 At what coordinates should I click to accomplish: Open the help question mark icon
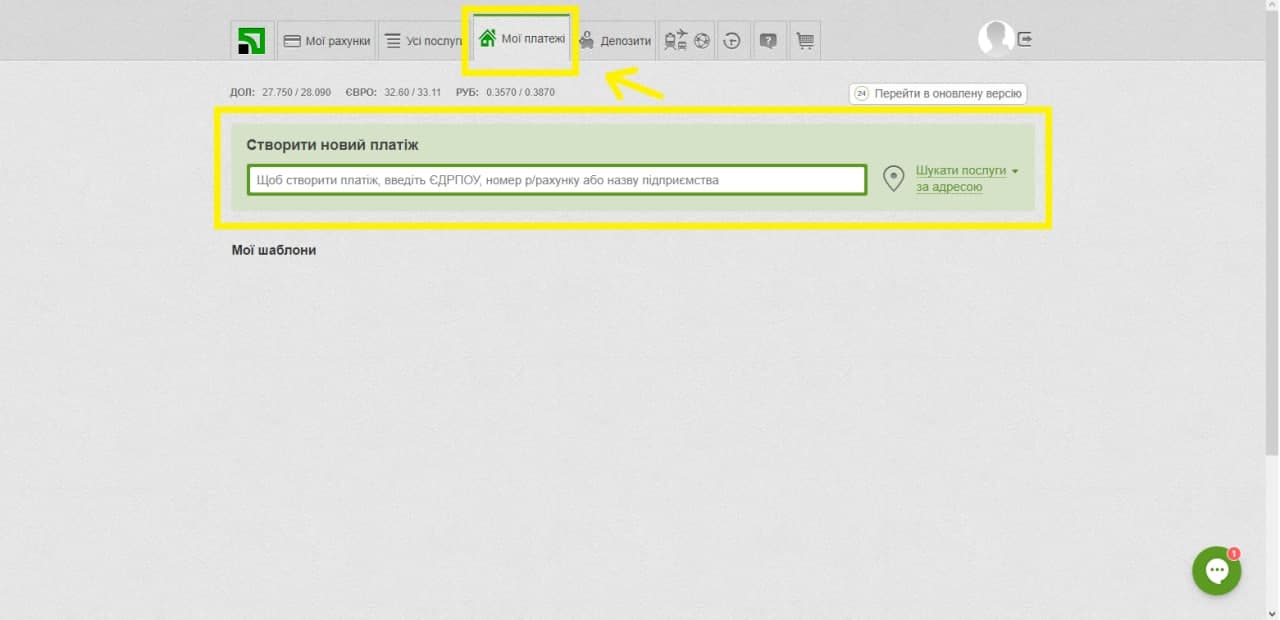click(x=768, y=41)
